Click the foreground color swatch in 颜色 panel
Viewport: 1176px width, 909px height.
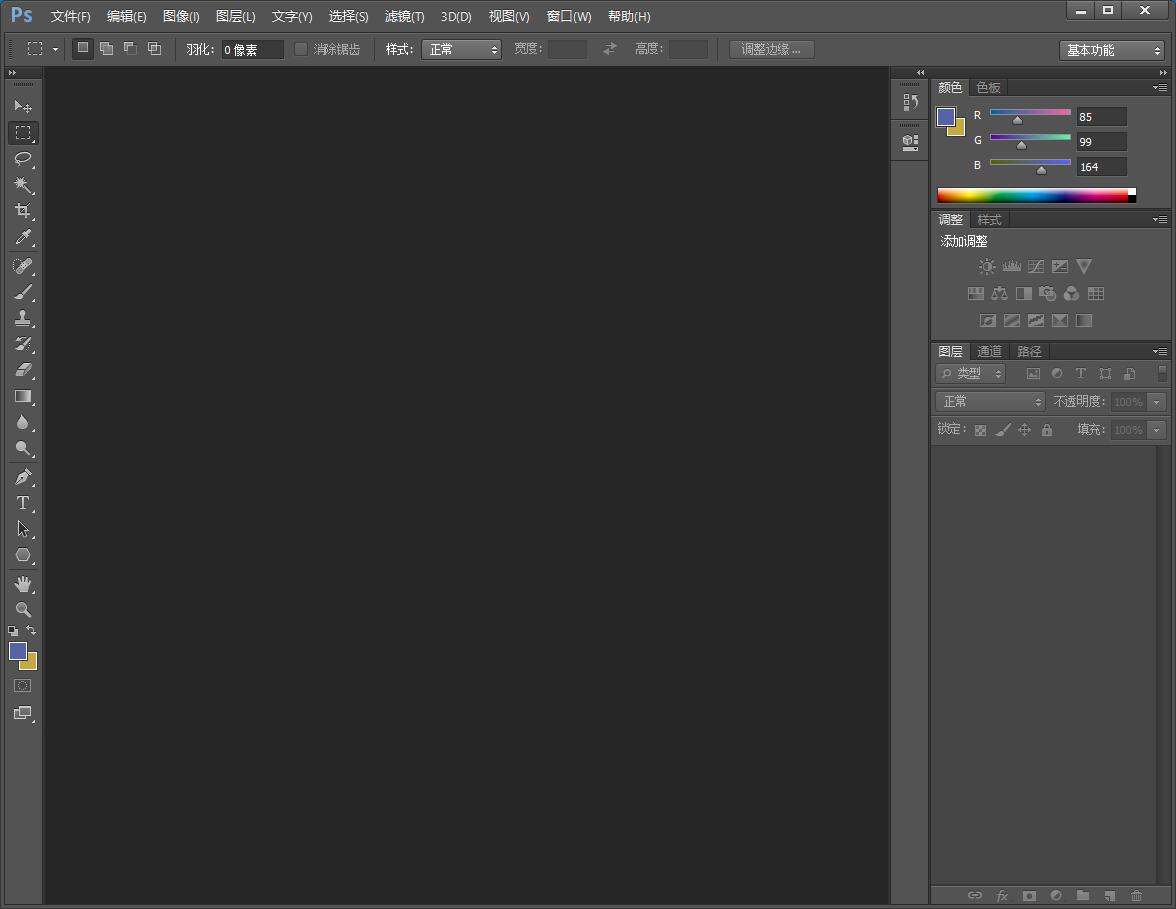(945, 116)
